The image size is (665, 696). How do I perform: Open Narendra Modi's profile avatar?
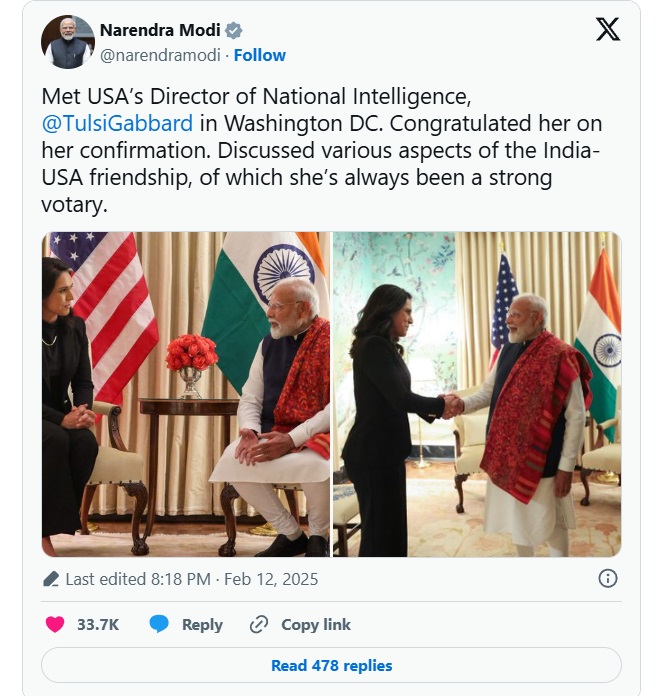pos(67,42)
